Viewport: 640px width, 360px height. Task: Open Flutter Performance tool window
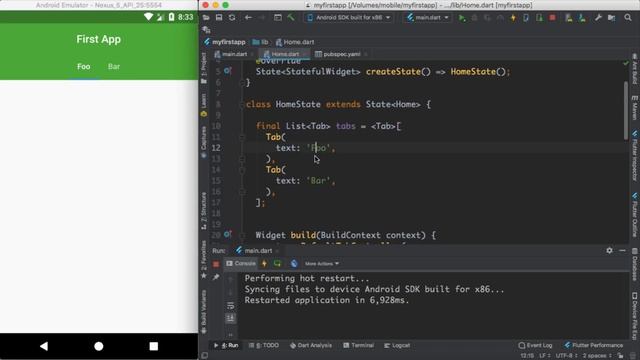(x=594, y=345)
